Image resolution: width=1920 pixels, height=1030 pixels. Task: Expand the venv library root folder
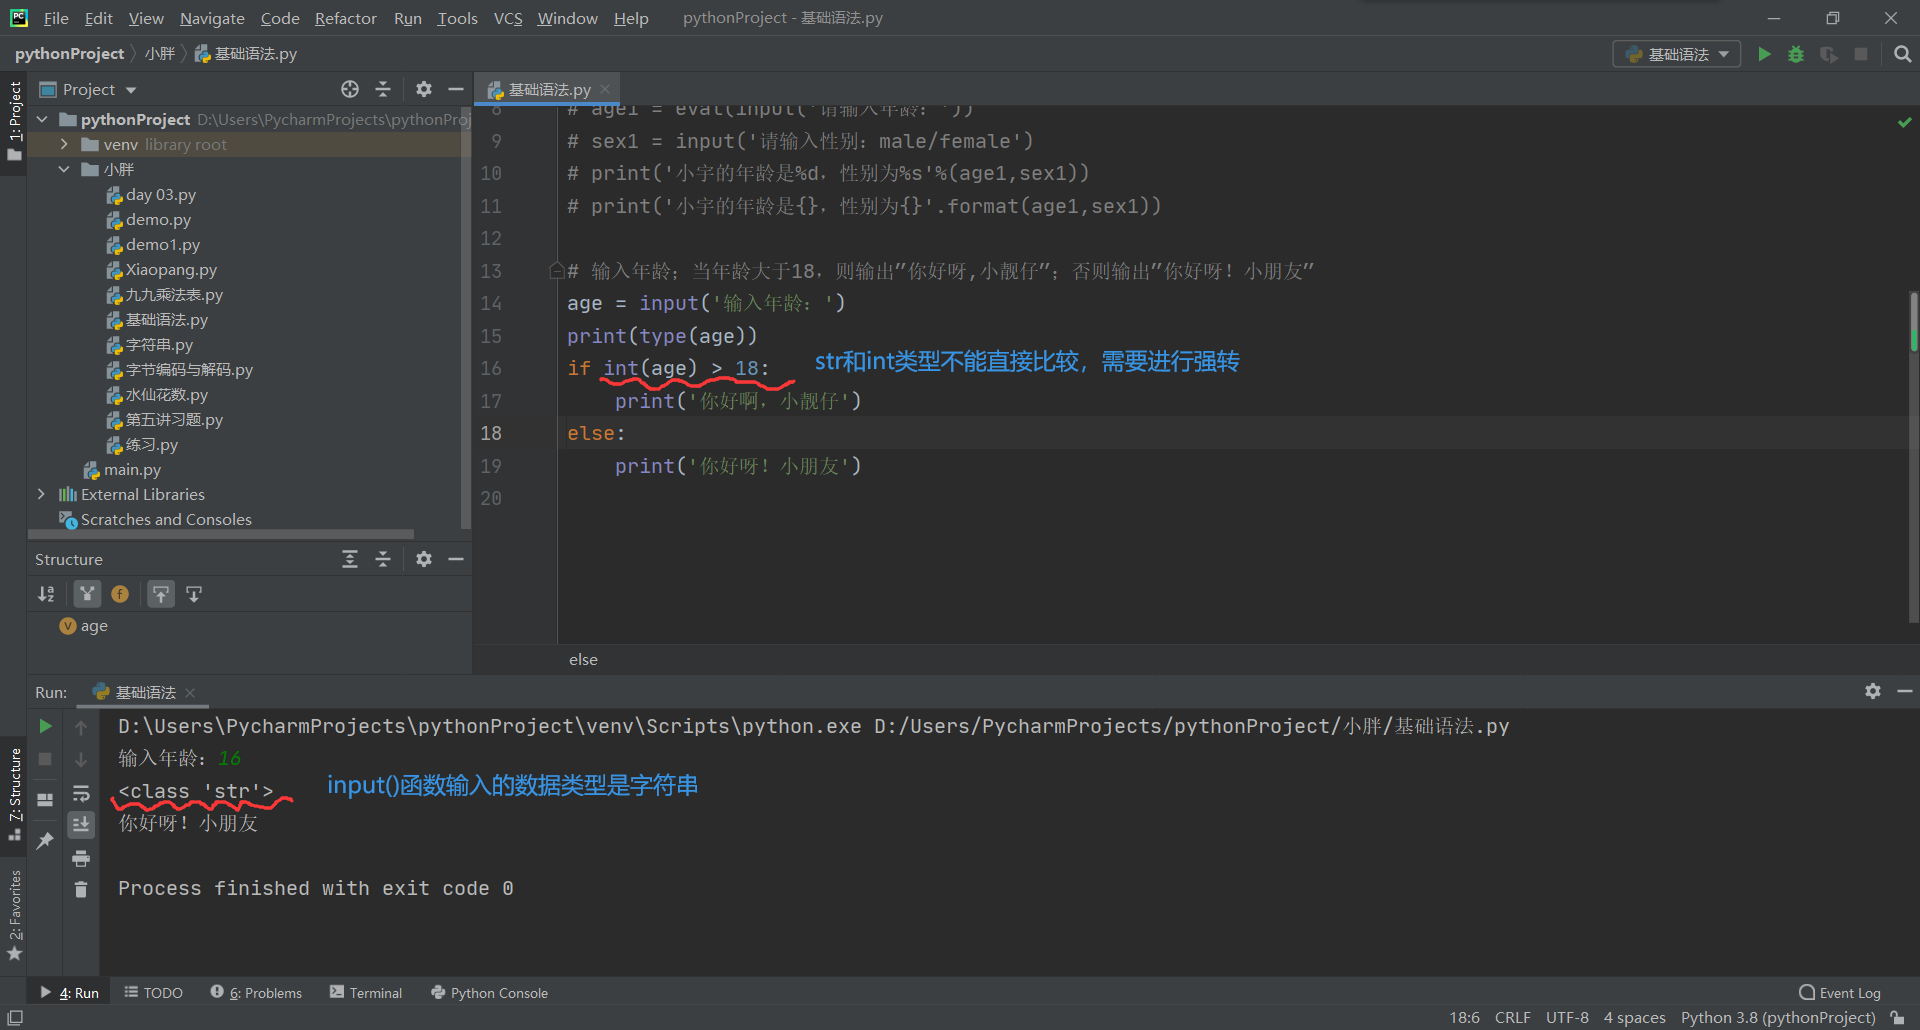coord(64,144)
